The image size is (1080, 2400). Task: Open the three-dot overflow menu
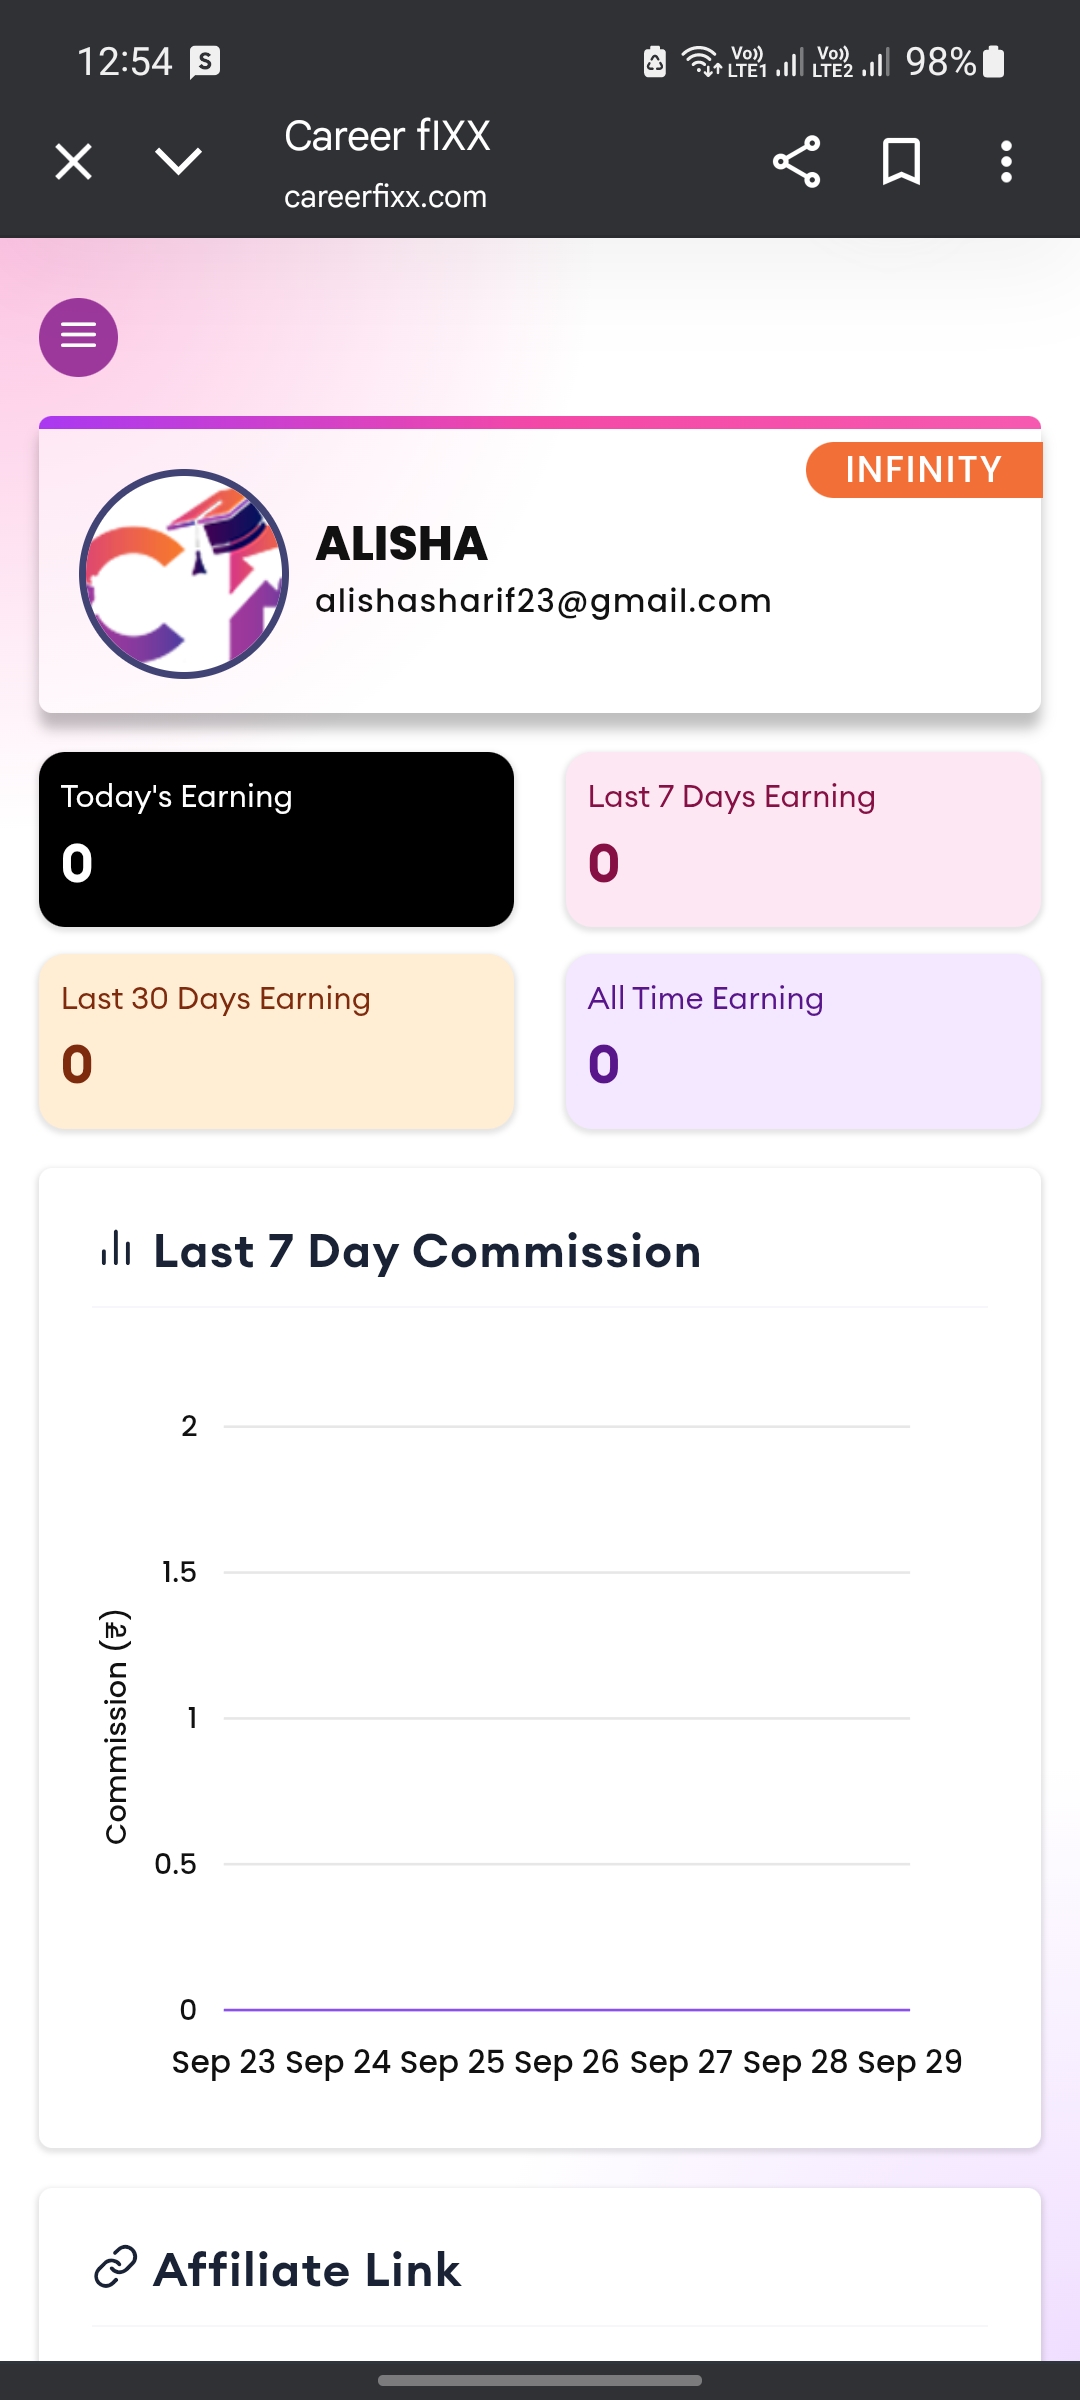click(x=1006, y=162)
